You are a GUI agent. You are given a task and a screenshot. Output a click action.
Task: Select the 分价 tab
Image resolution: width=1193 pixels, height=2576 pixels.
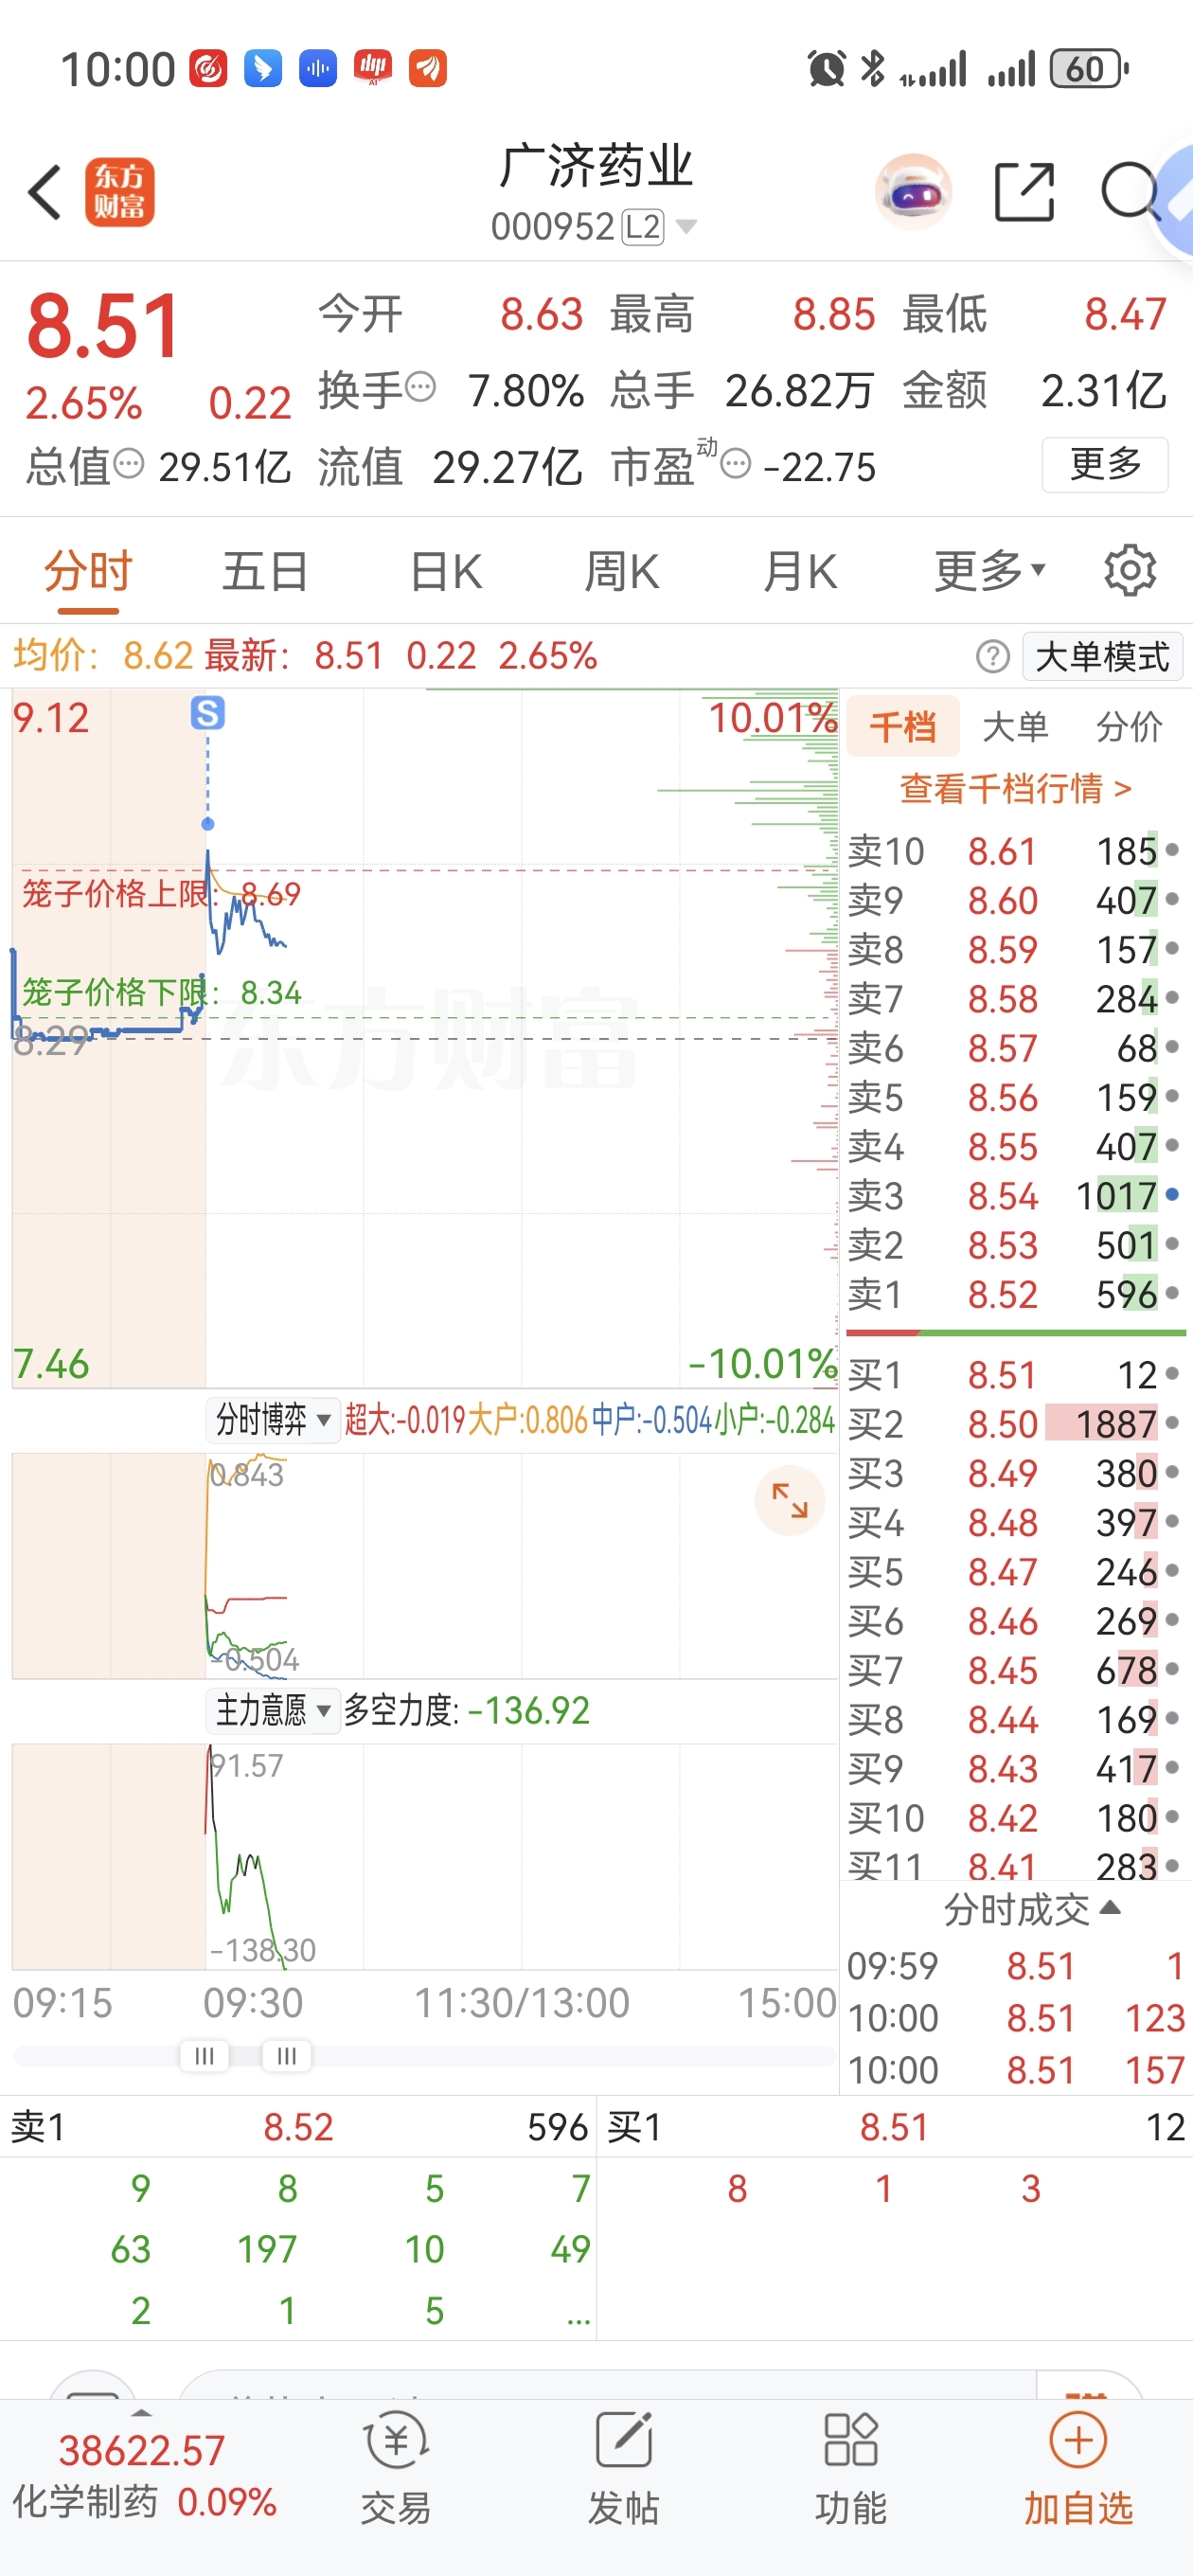(1128, 726)
